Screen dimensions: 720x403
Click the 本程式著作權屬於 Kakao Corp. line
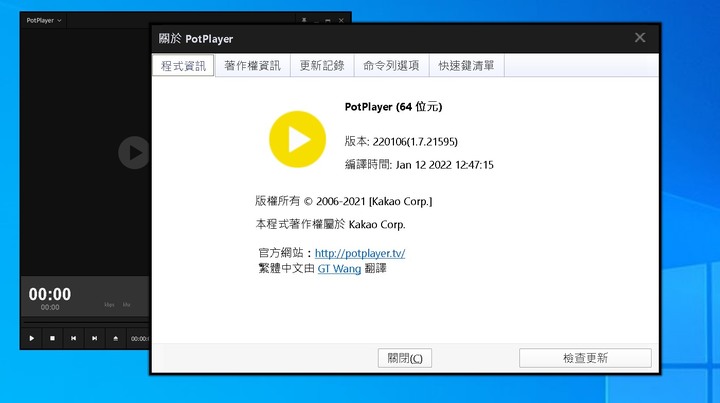tap(330, 224)
